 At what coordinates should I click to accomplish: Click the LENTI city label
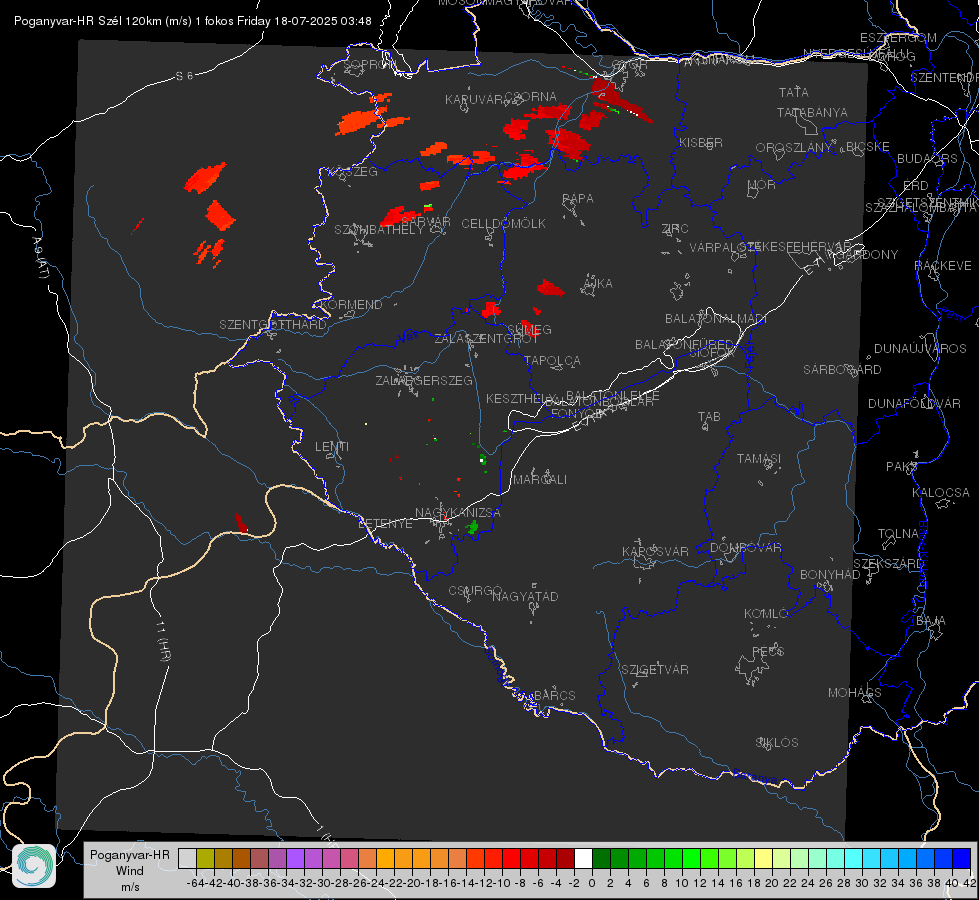pos(332,447)
